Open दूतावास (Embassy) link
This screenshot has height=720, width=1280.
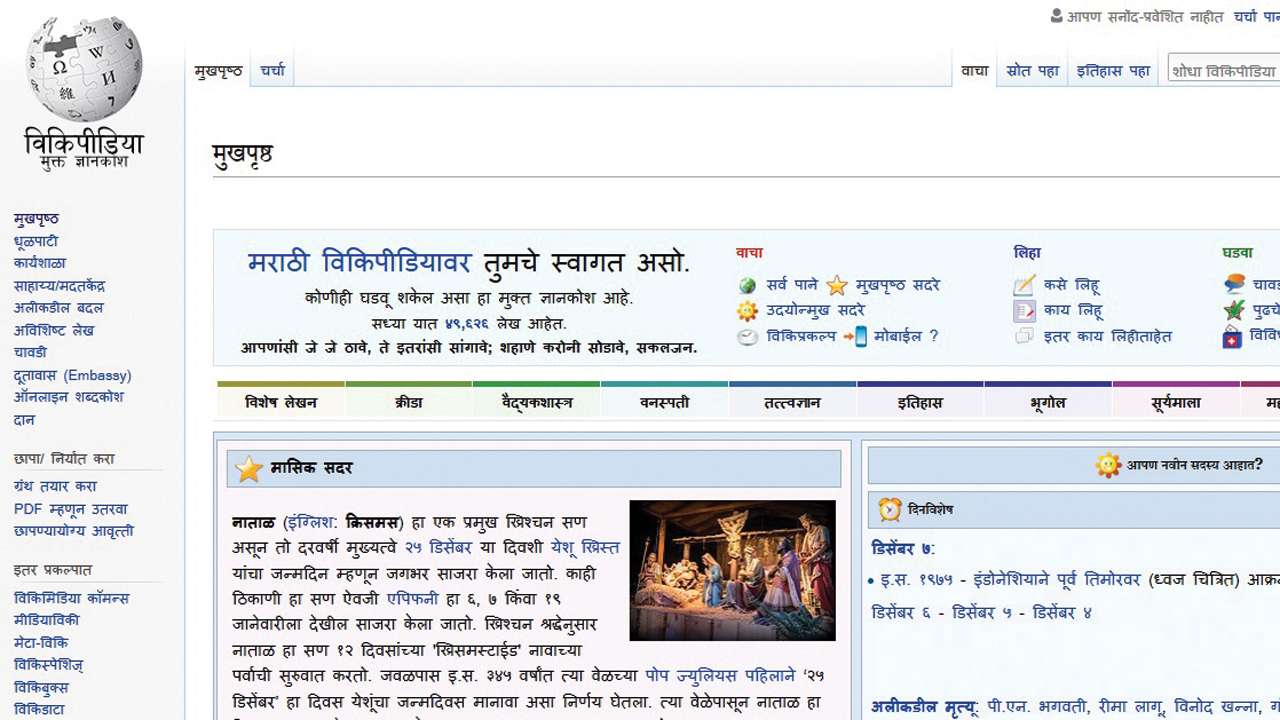73,375
